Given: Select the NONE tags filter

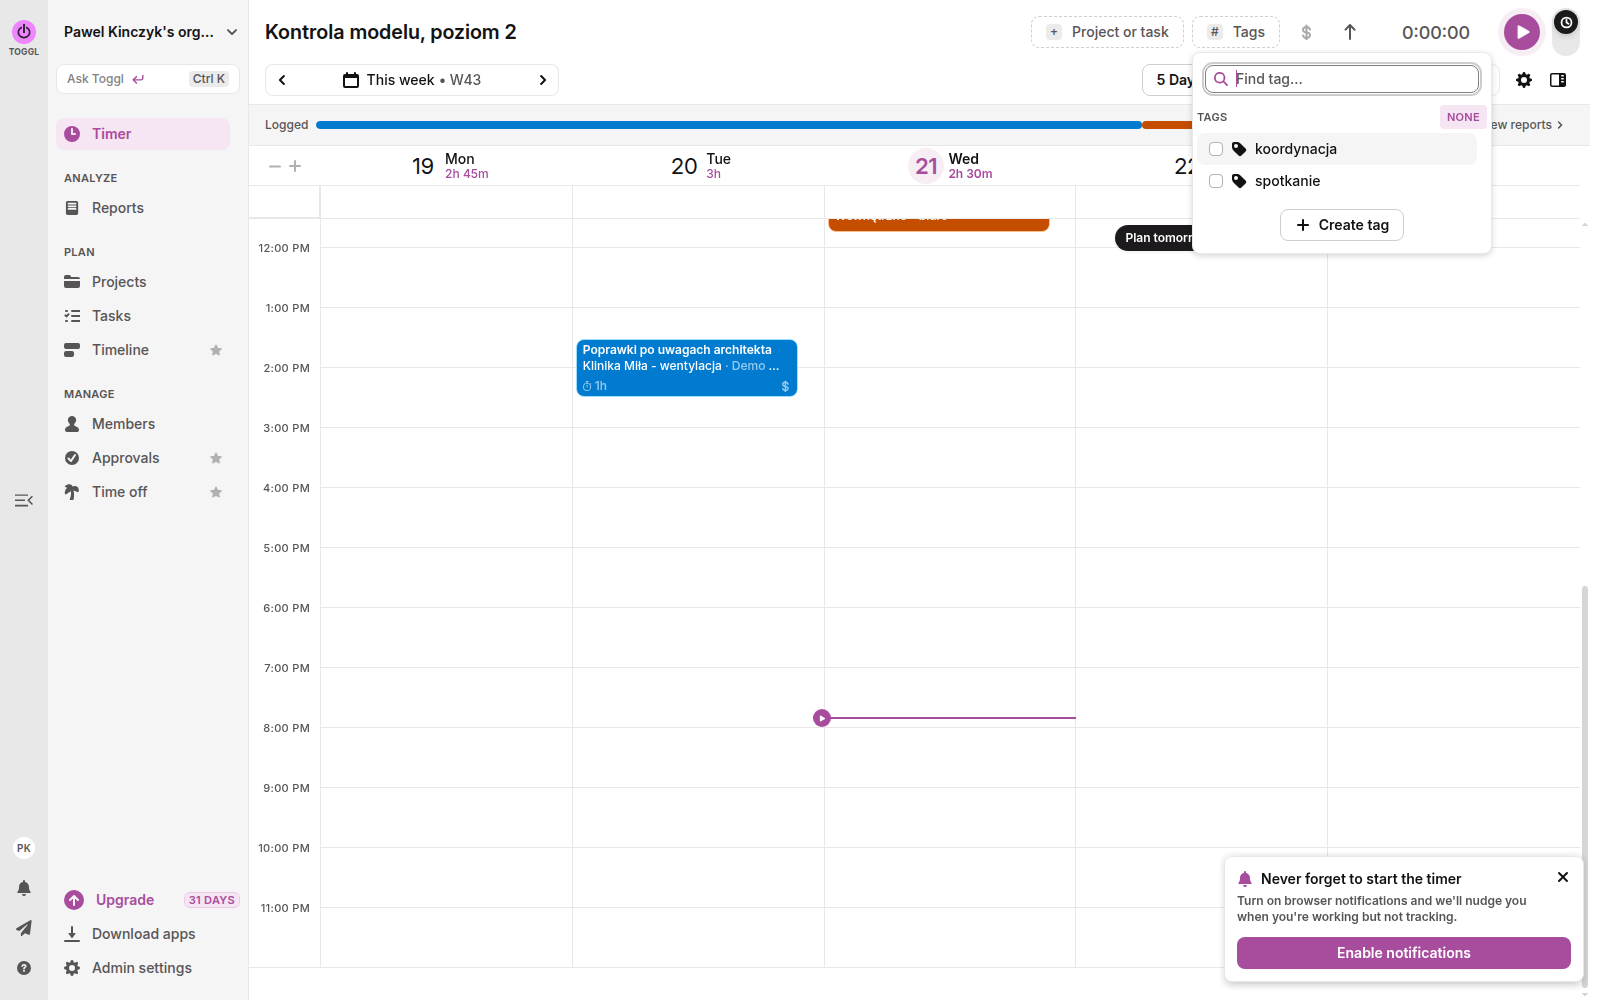Looking at the screenshot, I should coord(1463,117).
